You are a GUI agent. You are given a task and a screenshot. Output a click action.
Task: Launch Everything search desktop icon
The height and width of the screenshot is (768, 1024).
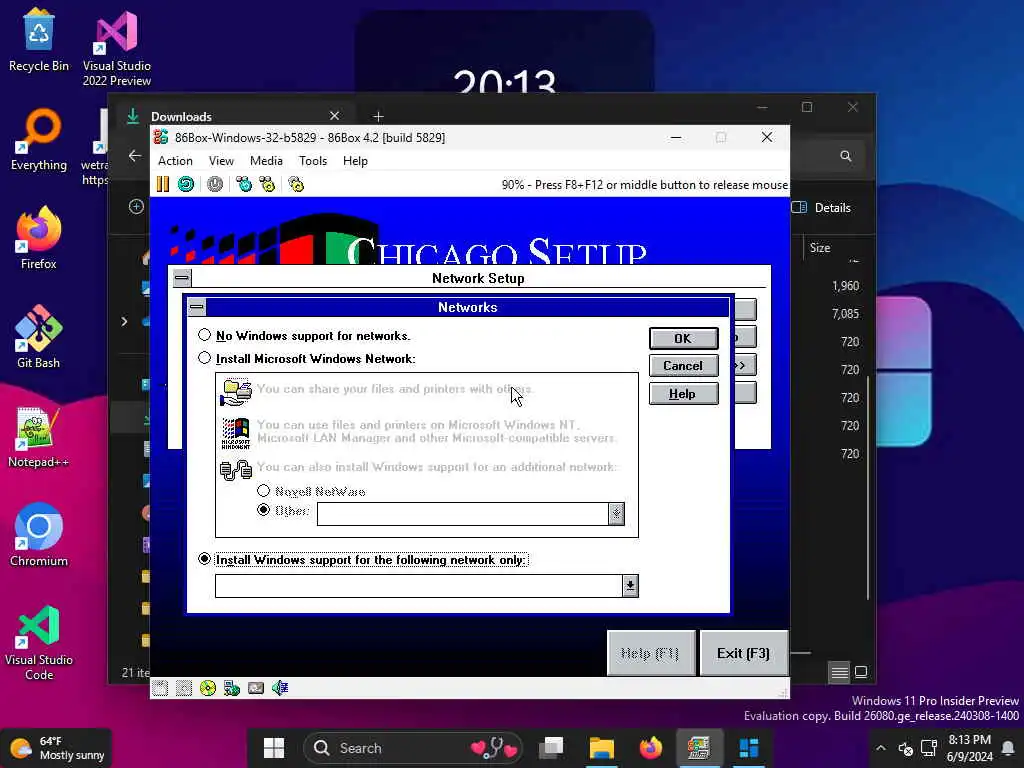pos(39,140)
